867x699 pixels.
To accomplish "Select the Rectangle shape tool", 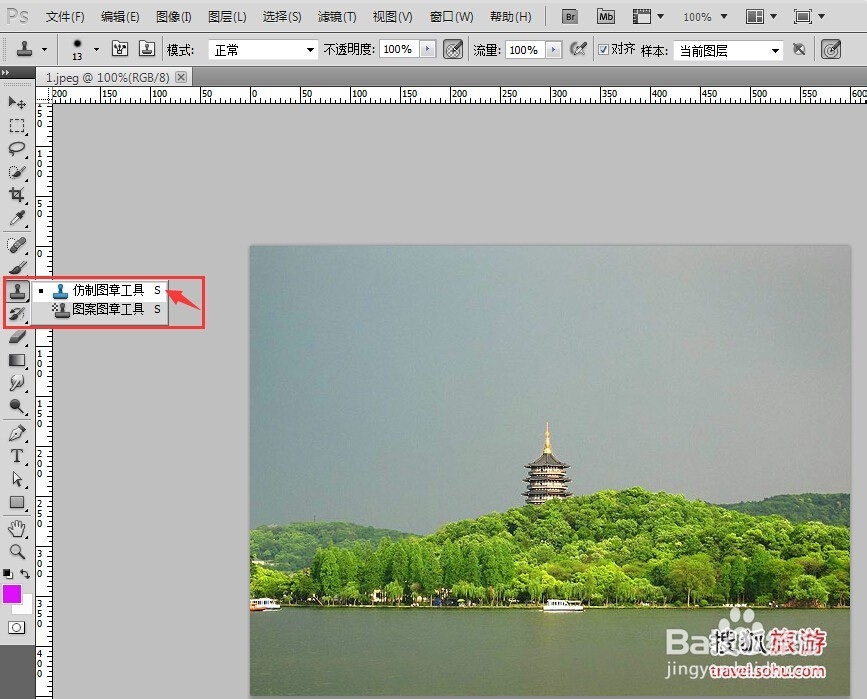I will 17,502.
